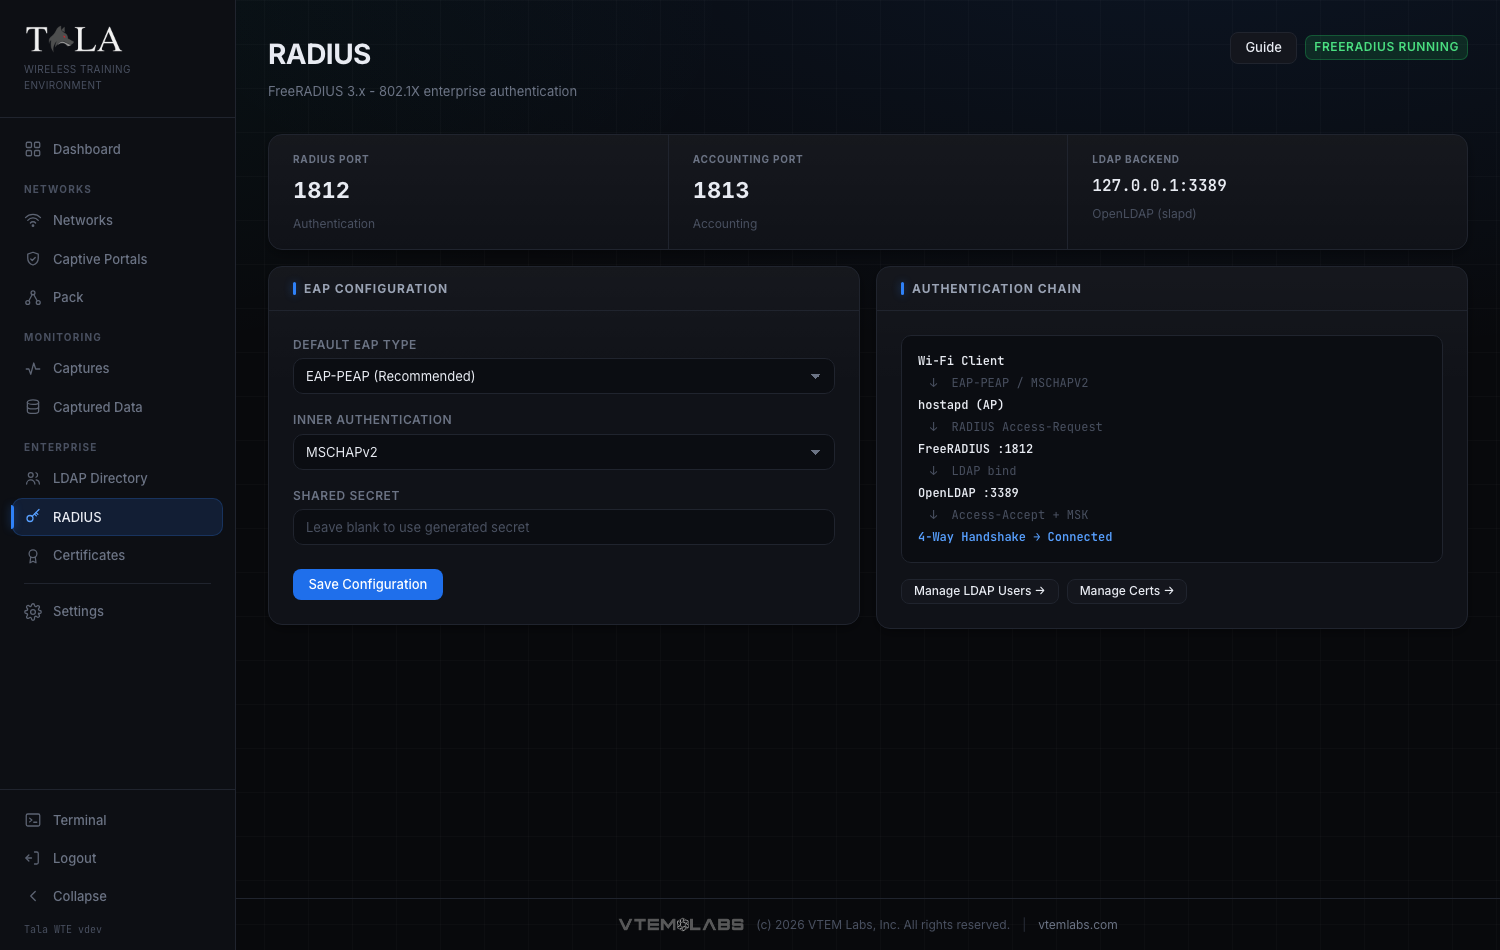
Task: Go to Networks in sidebar
Action: [117, 220]
